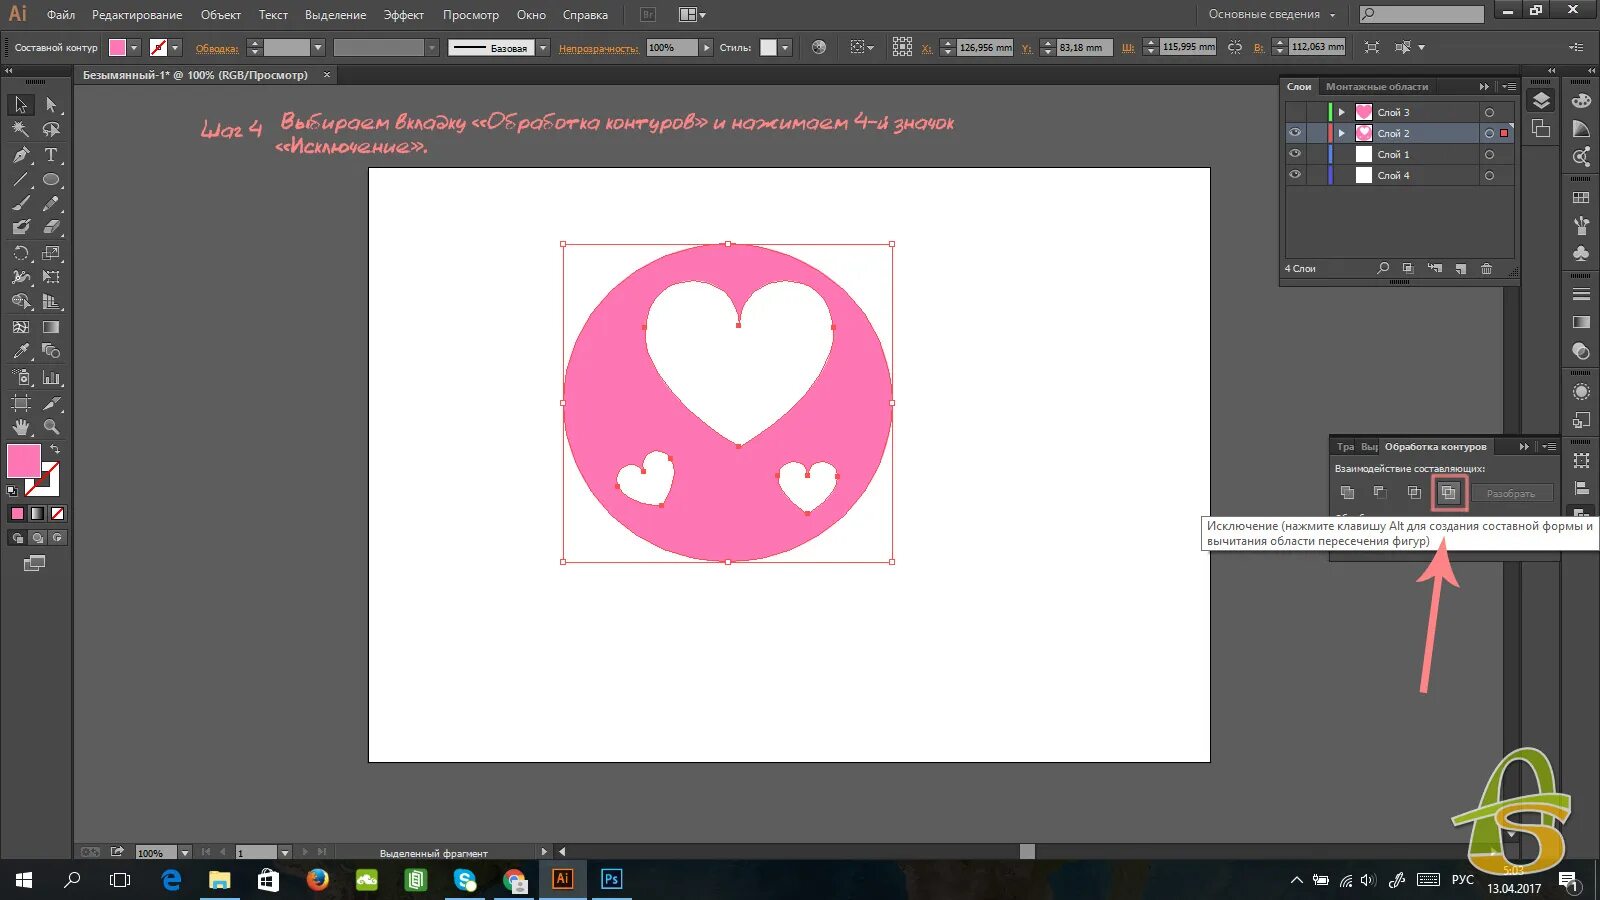The image size is (1600, 900).
Task: Delete layer using Layers panel trash icon
Action: point(1486,269)
